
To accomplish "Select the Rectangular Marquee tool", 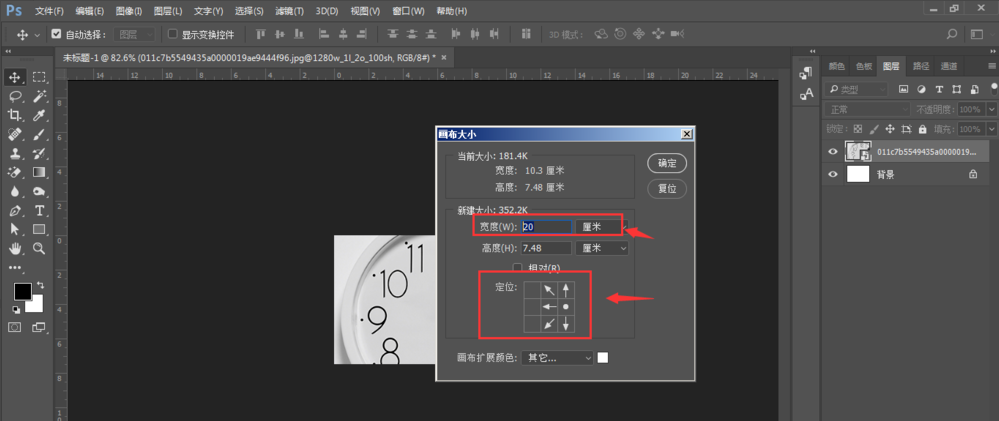I will [40, 78].
